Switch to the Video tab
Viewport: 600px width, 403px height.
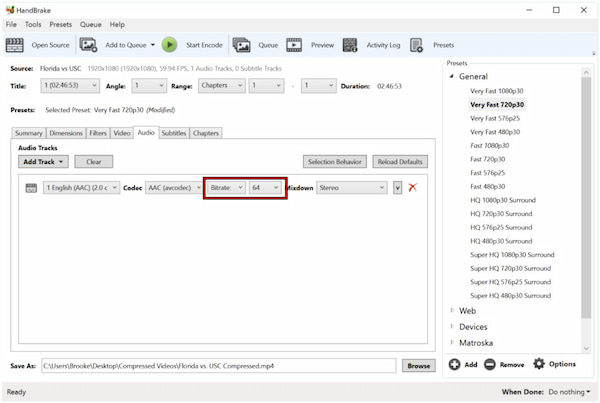click(122, 133)
